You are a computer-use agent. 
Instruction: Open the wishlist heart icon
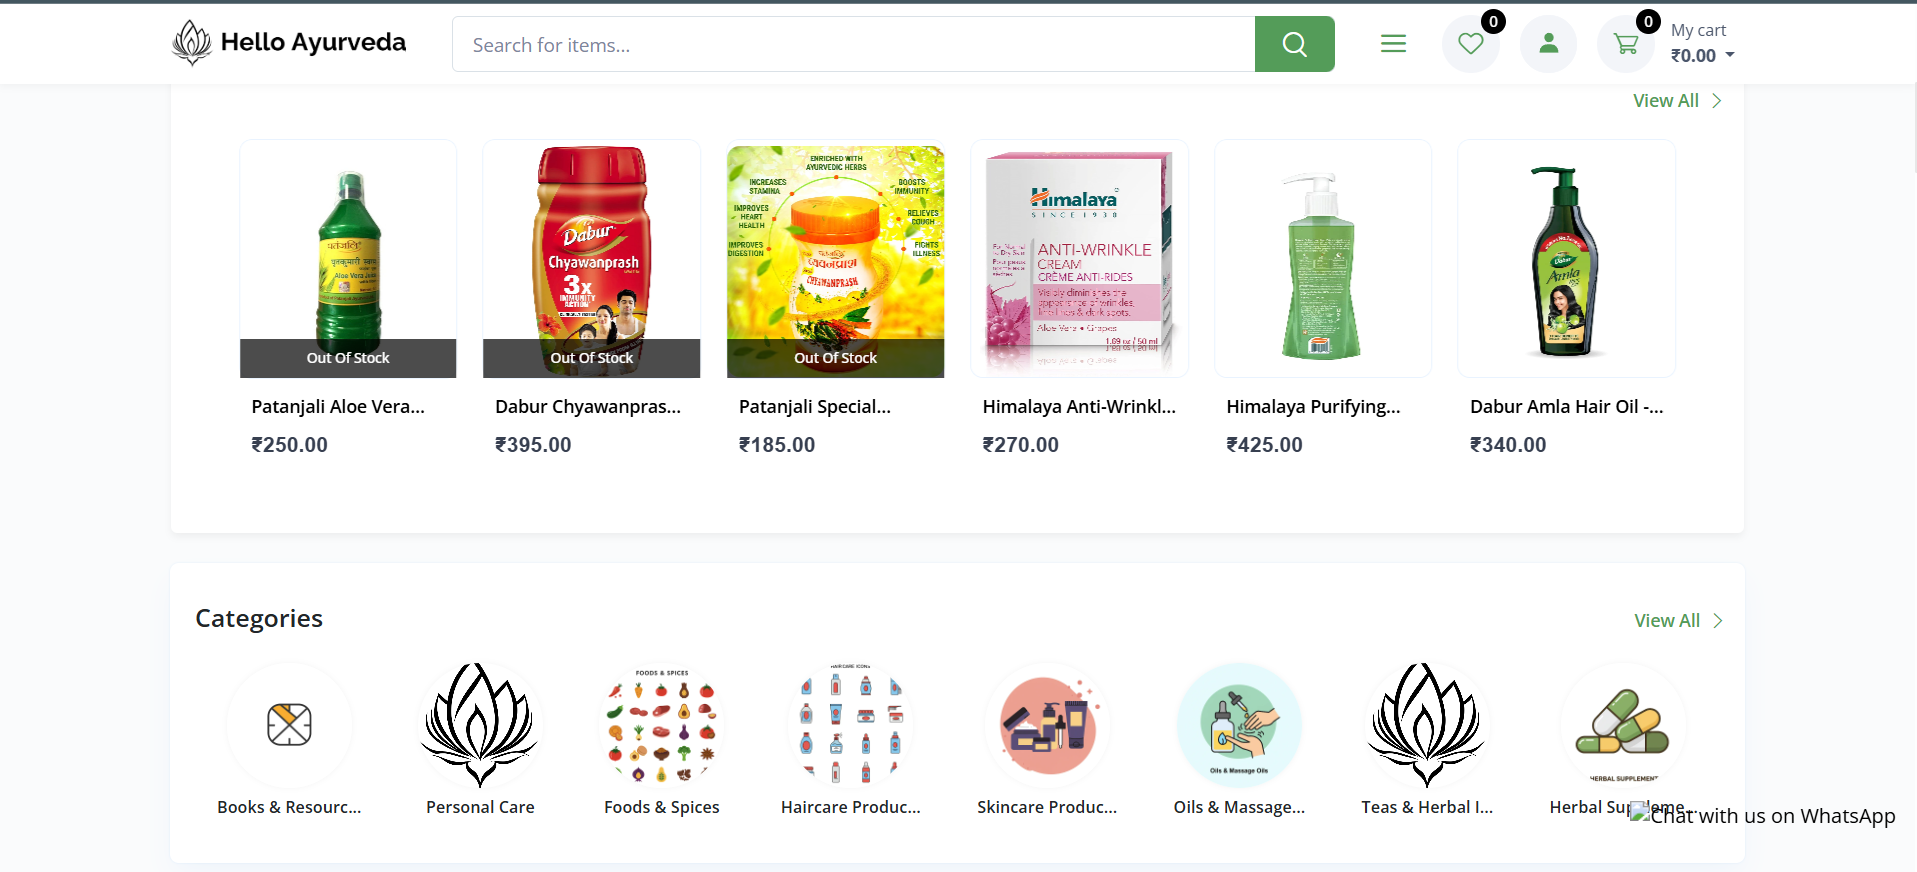[x=1470, y=44]
